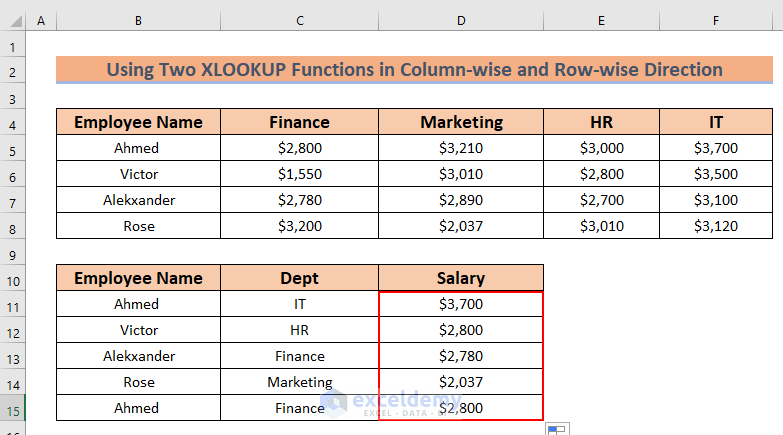Click the '$2,800' salary cell in row 12
This screenshot has height=435, width=783.
(x=461, y=330)
